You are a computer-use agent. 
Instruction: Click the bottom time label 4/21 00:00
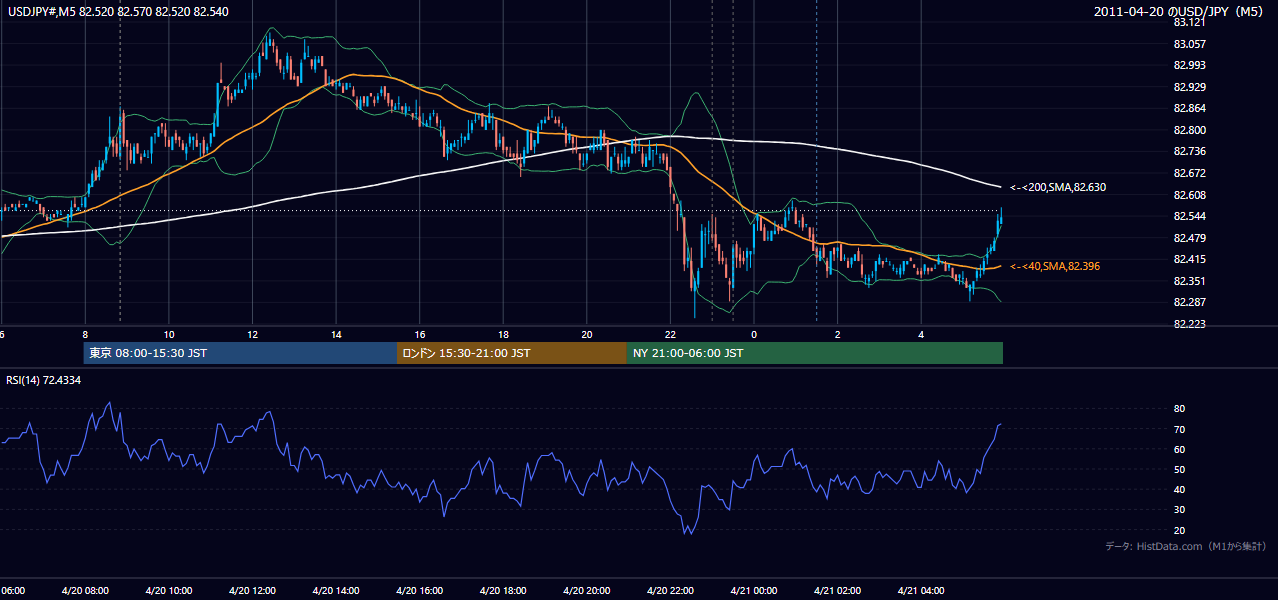point(754,591)
